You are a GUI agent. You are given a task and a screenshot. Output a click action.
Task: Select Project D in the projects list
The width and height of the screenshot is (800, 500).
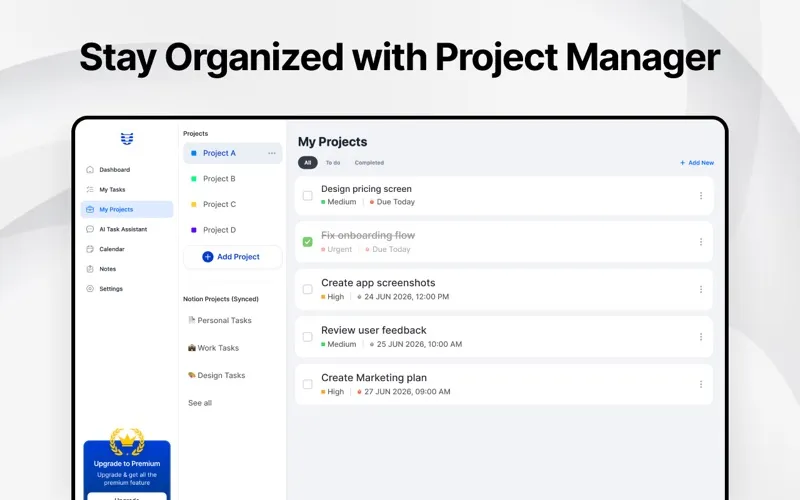233,230
